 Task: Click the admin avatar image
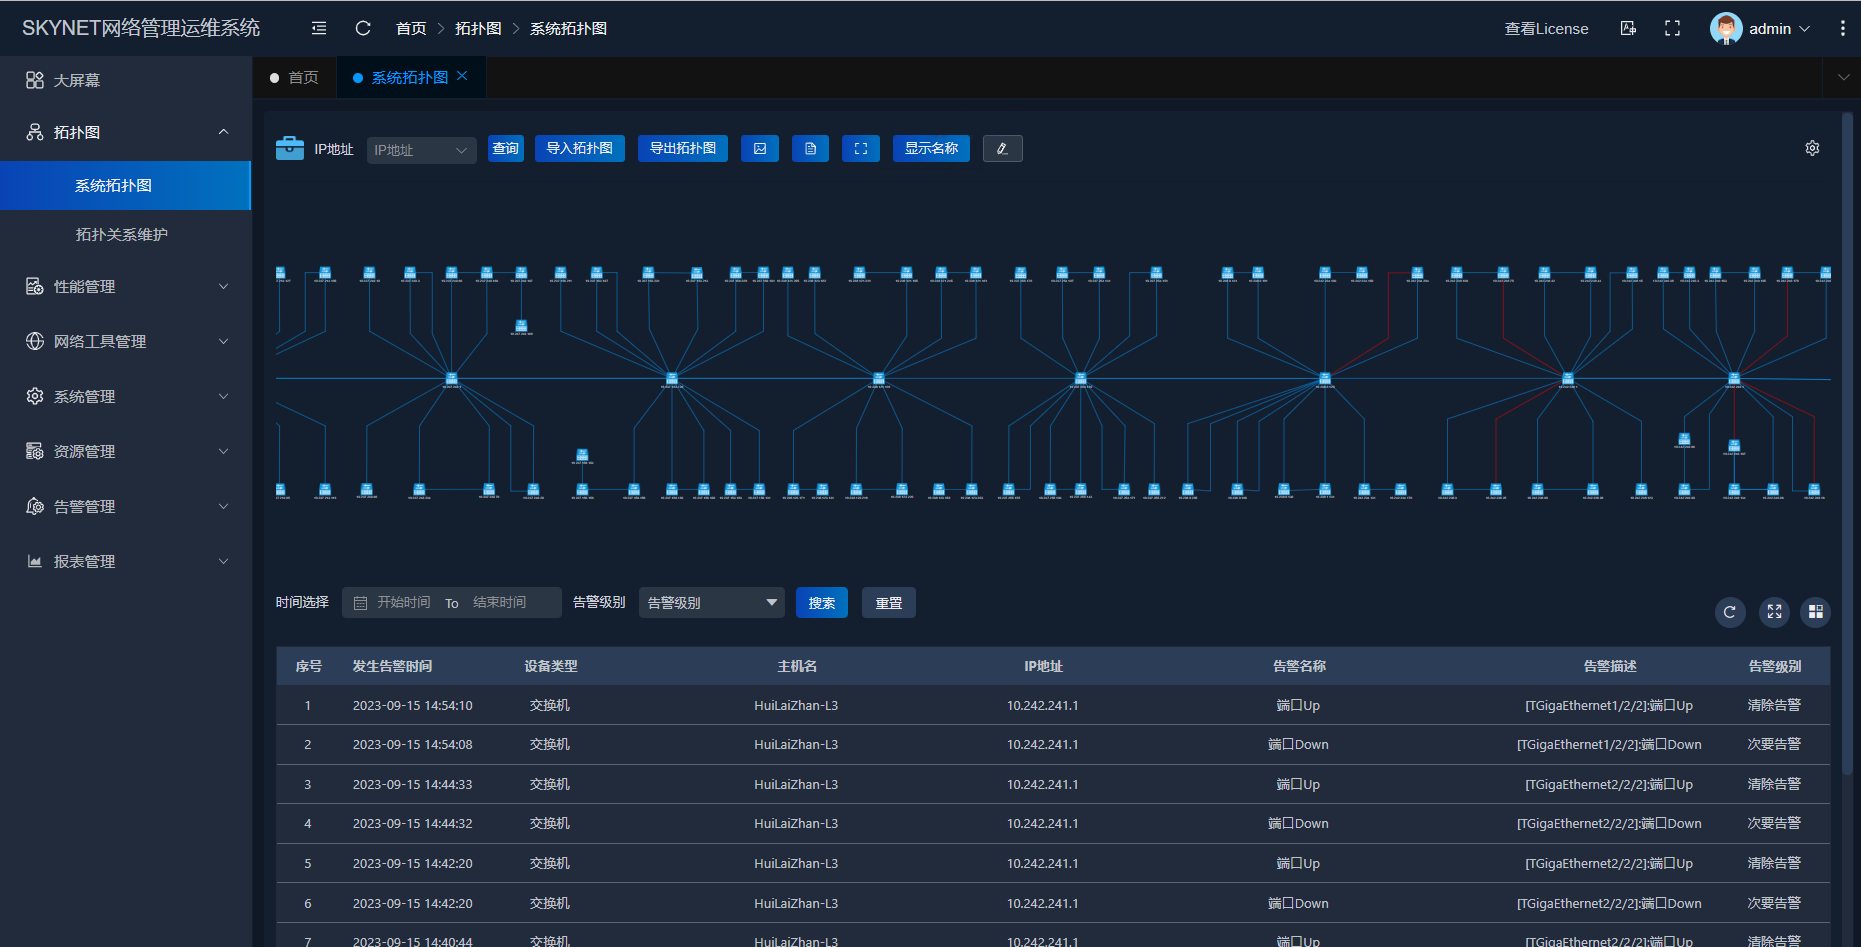click(x=1725, y=28)
